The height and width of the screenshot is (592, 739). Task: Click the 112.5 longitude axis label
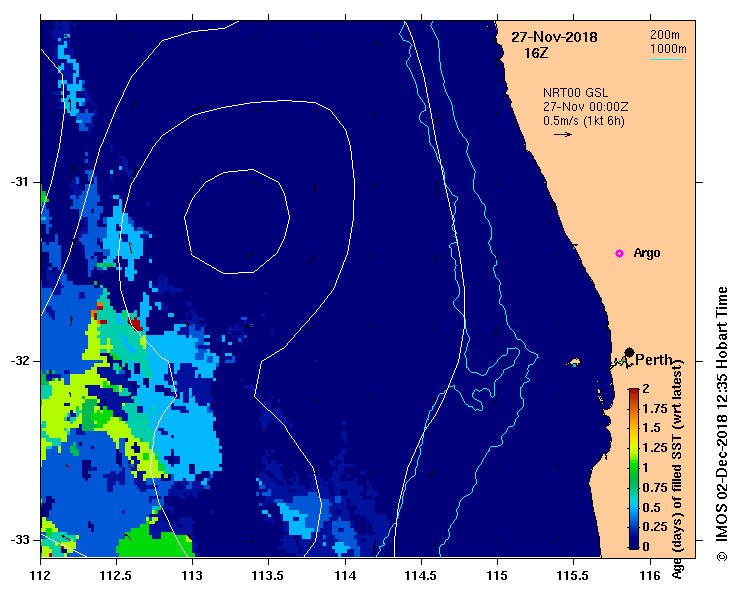(116, 576)
